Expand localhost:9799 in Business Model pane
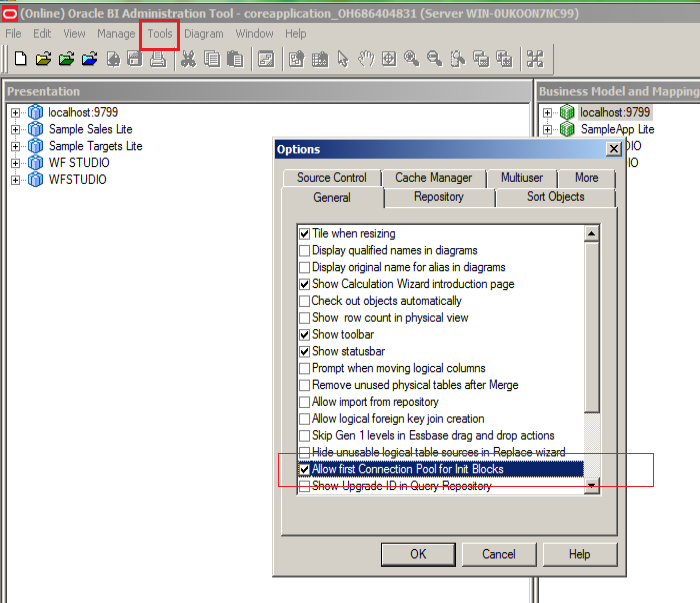The width and height of the screenshot is (700, 603). click(547, 112)
